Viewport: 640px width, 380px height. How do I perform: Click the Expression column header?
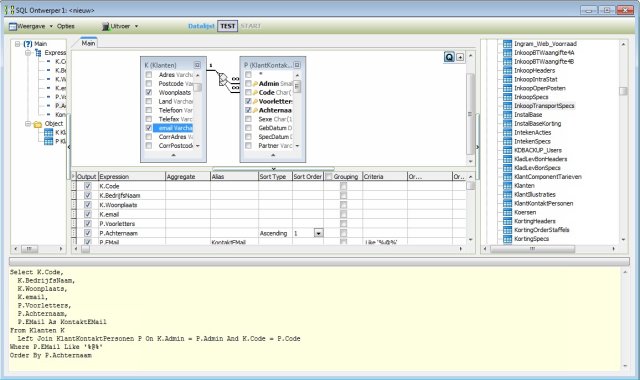pyautogui.click(x=132, y=177)
